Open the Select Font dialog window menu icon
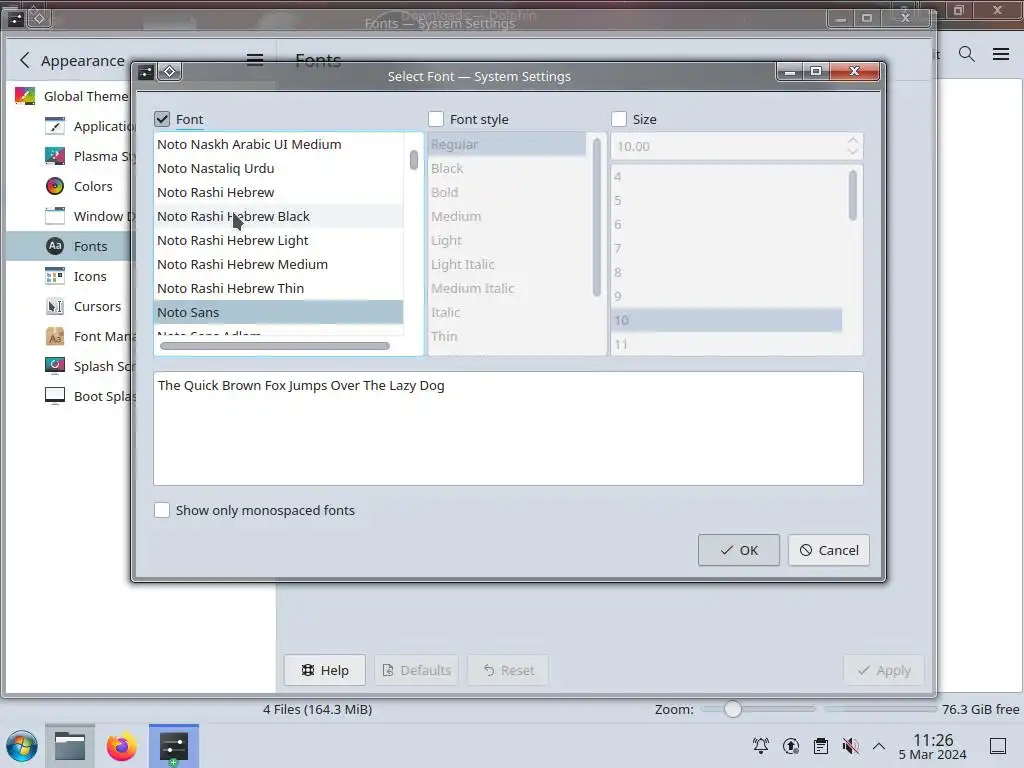Viewport: 1024px width, 768px height. (146, 71)
